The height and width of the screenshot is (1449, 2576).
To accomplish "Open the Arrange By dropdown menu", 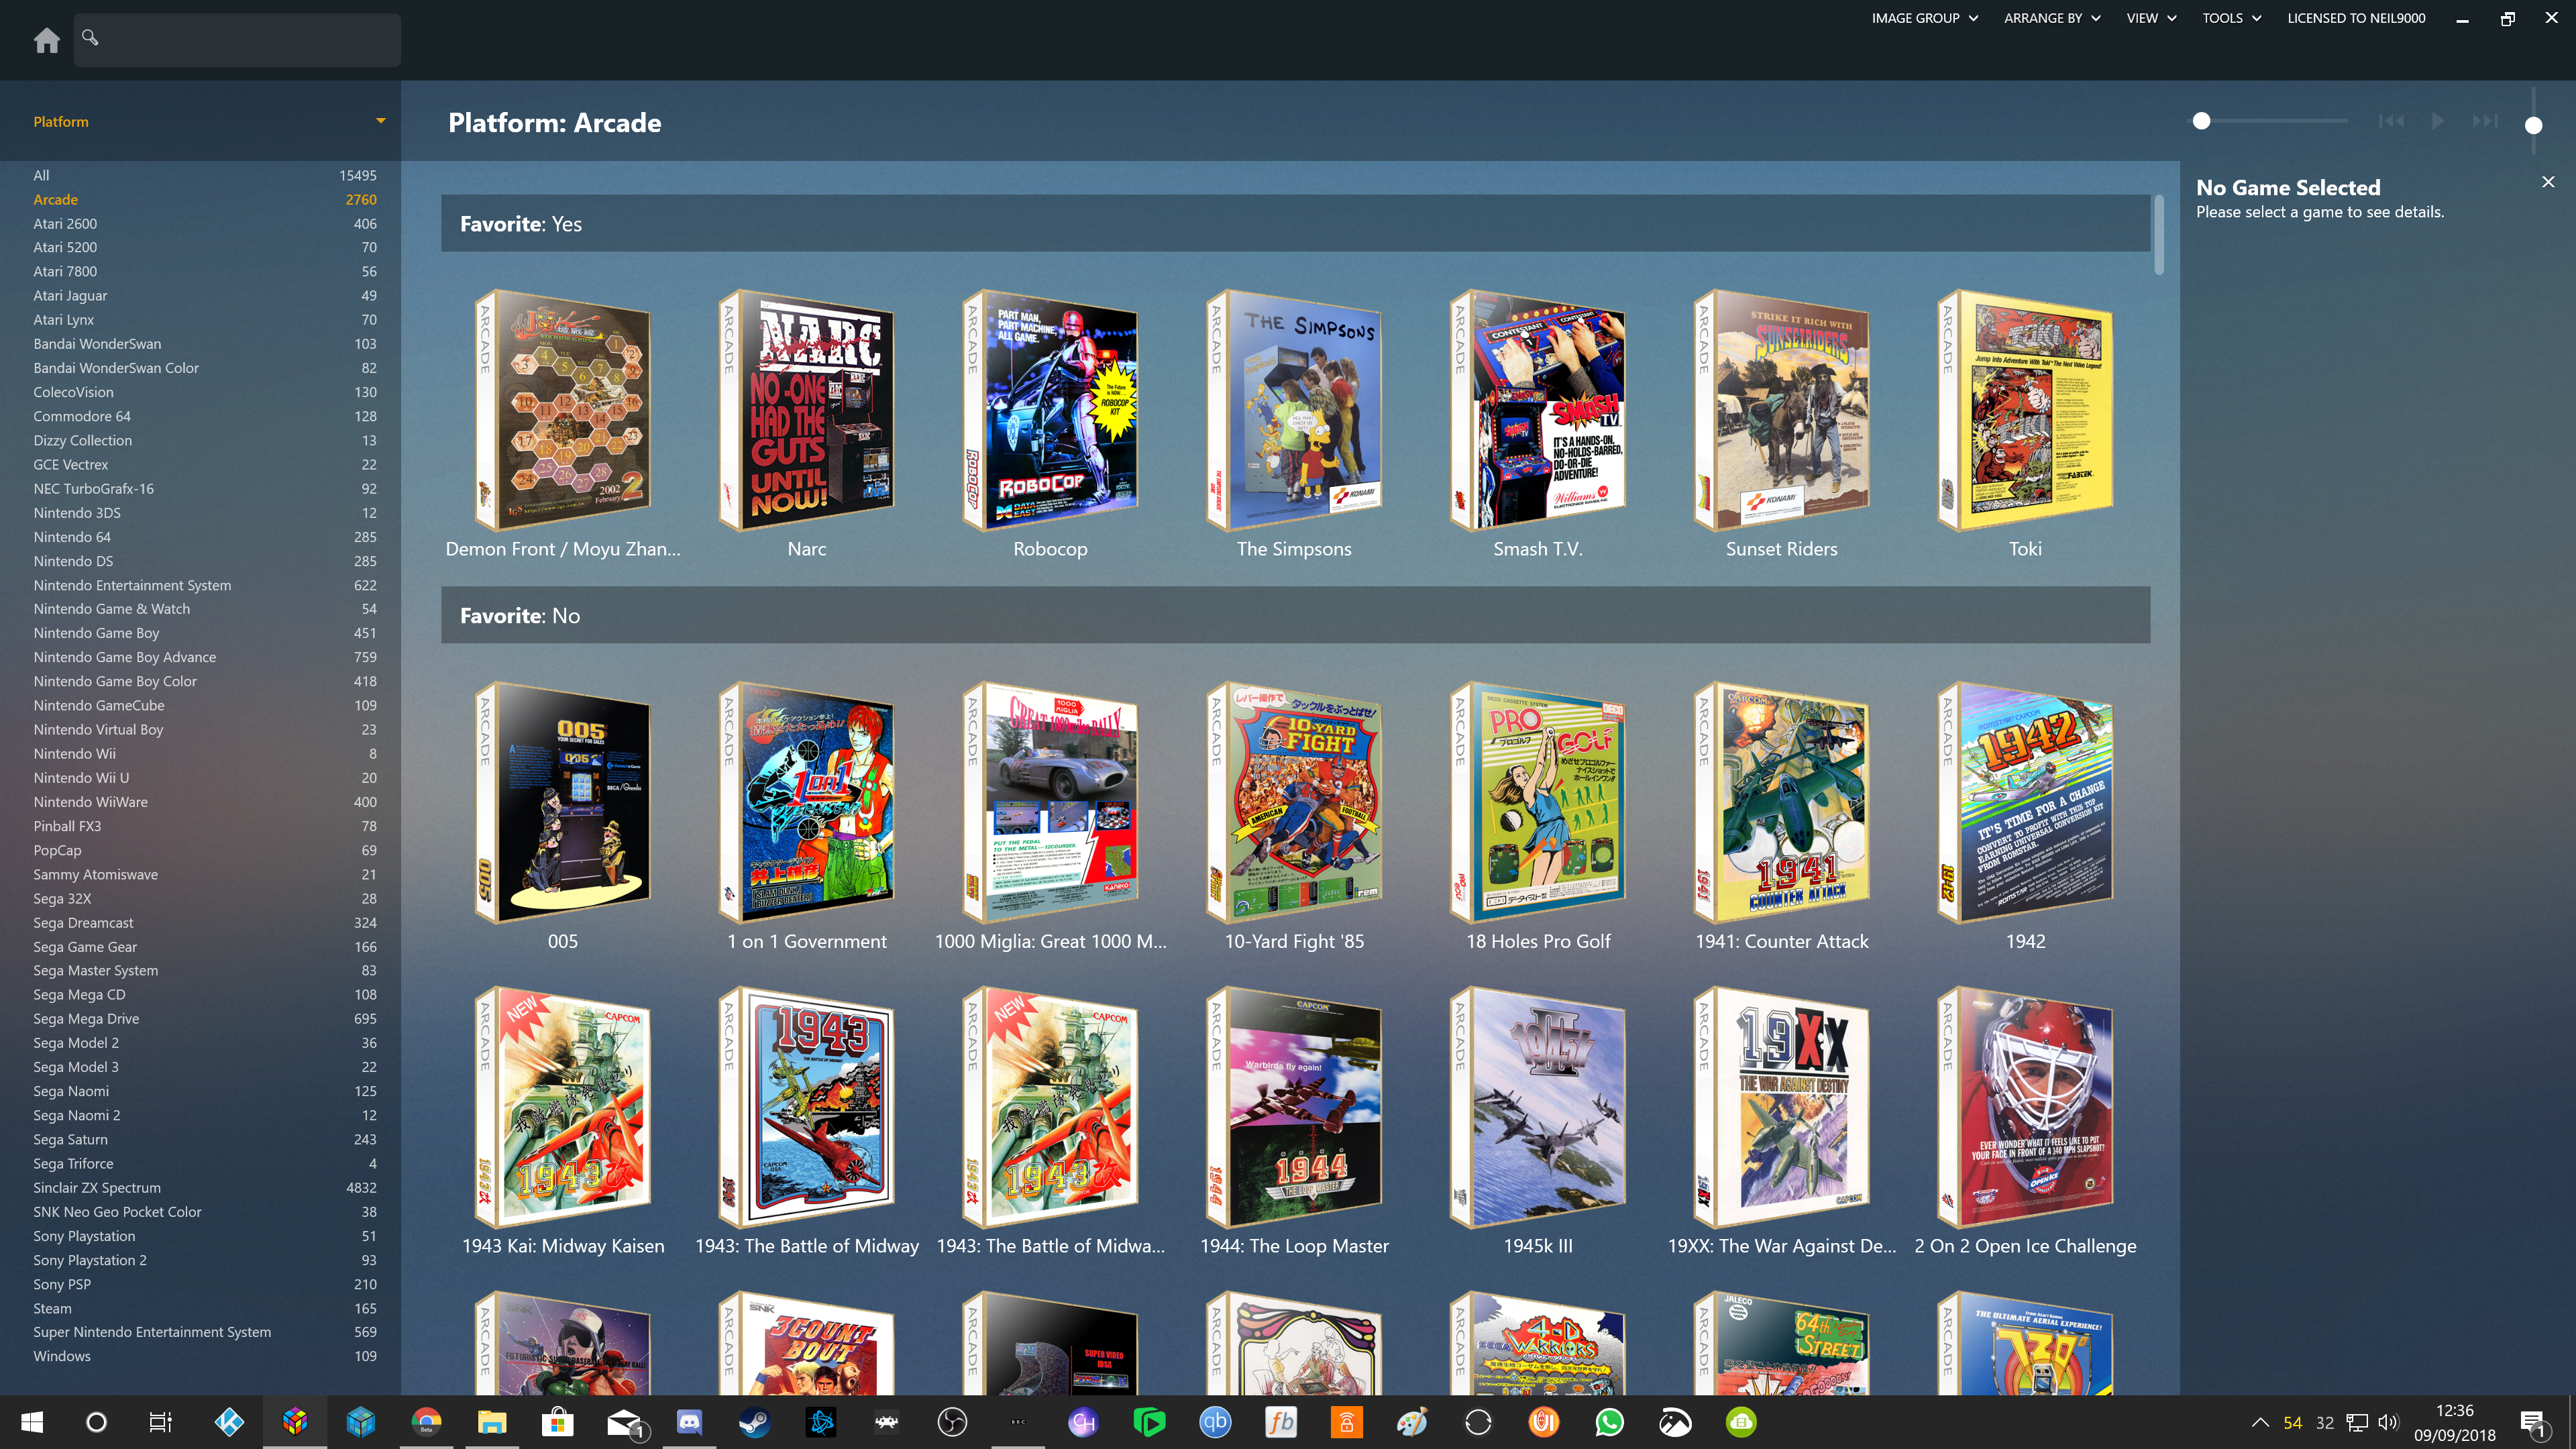I will click(2051, 18).
